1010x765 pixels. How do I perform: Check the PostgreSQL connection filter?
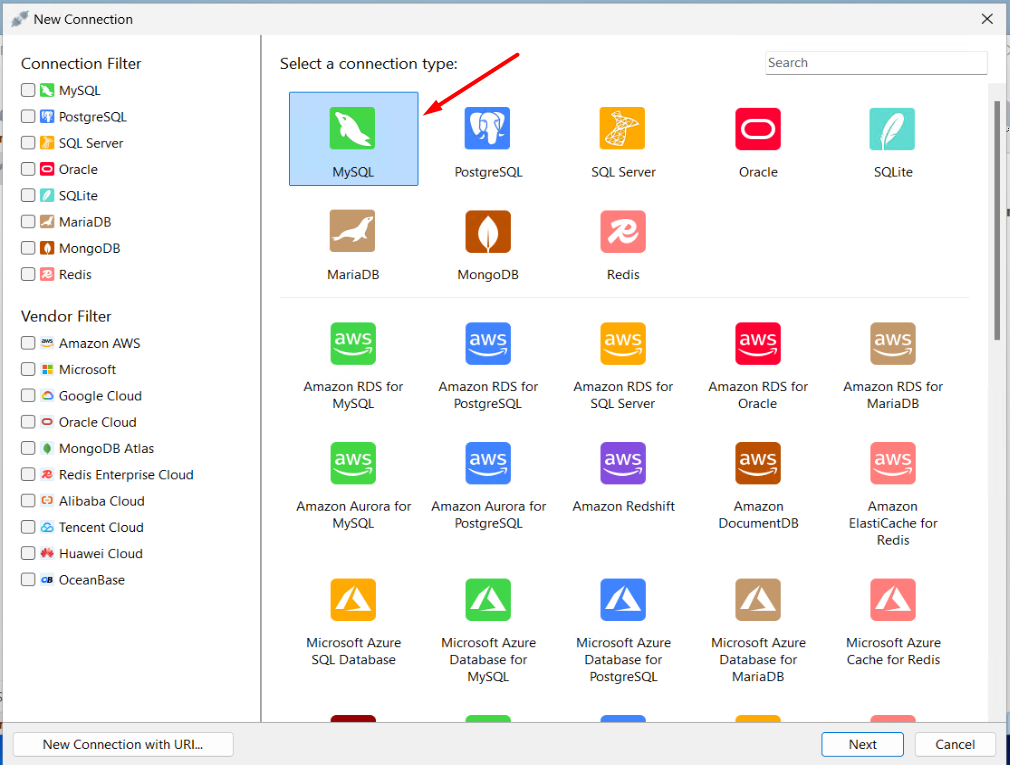[28, 117]
